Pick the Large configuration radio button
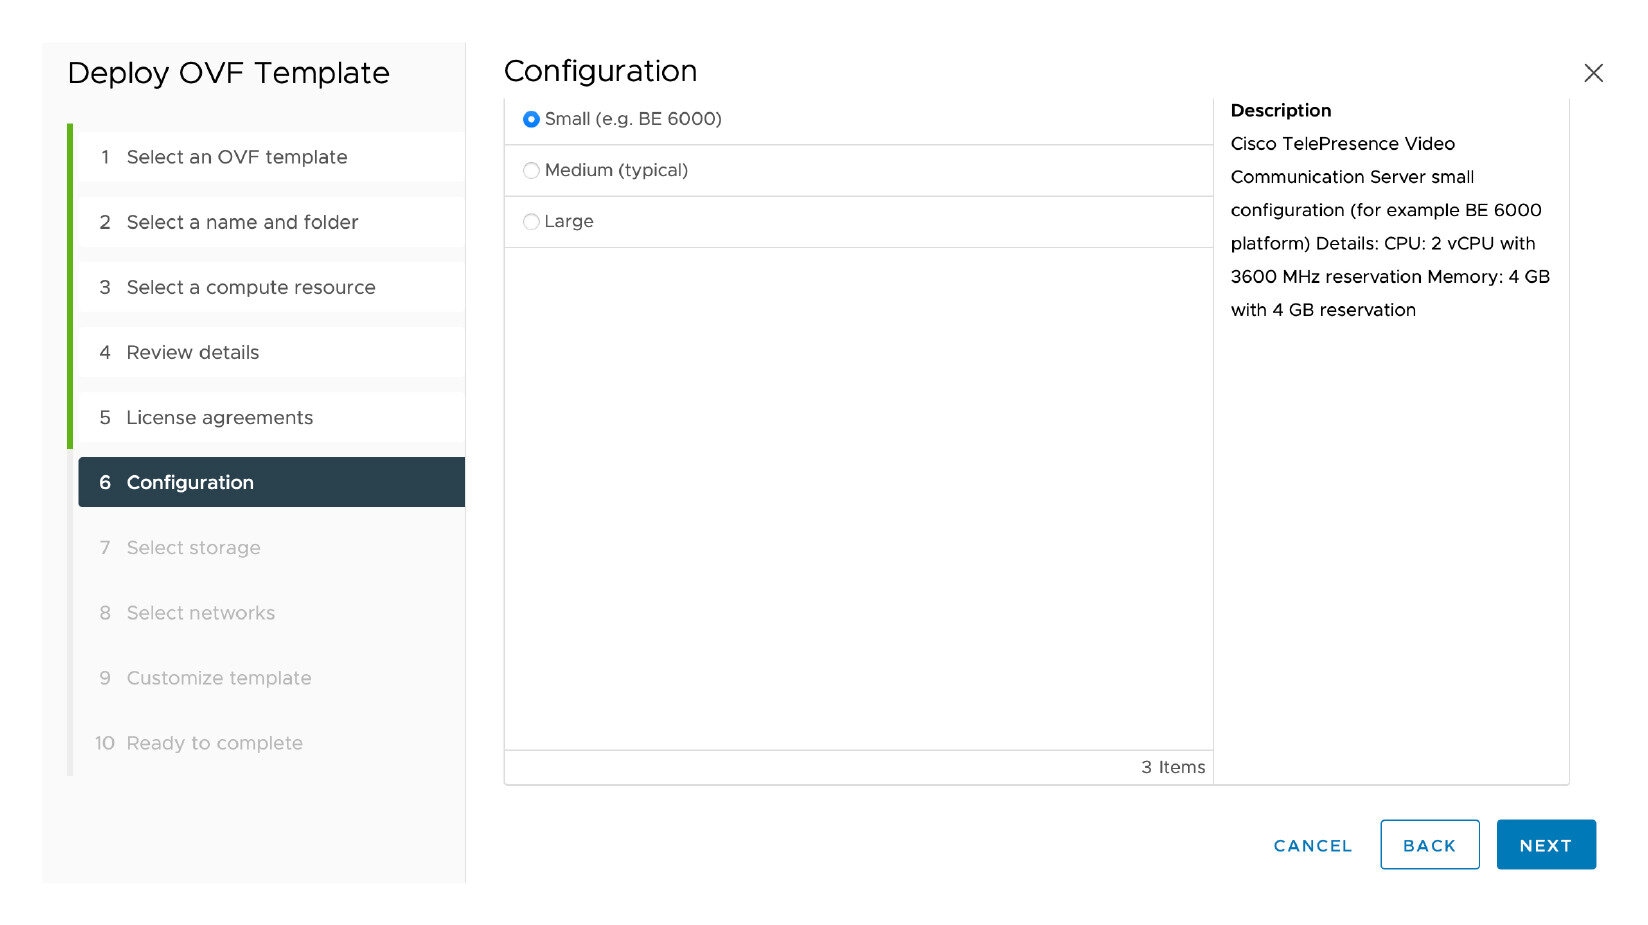The image size is (1648, 925). pos(531,222)
